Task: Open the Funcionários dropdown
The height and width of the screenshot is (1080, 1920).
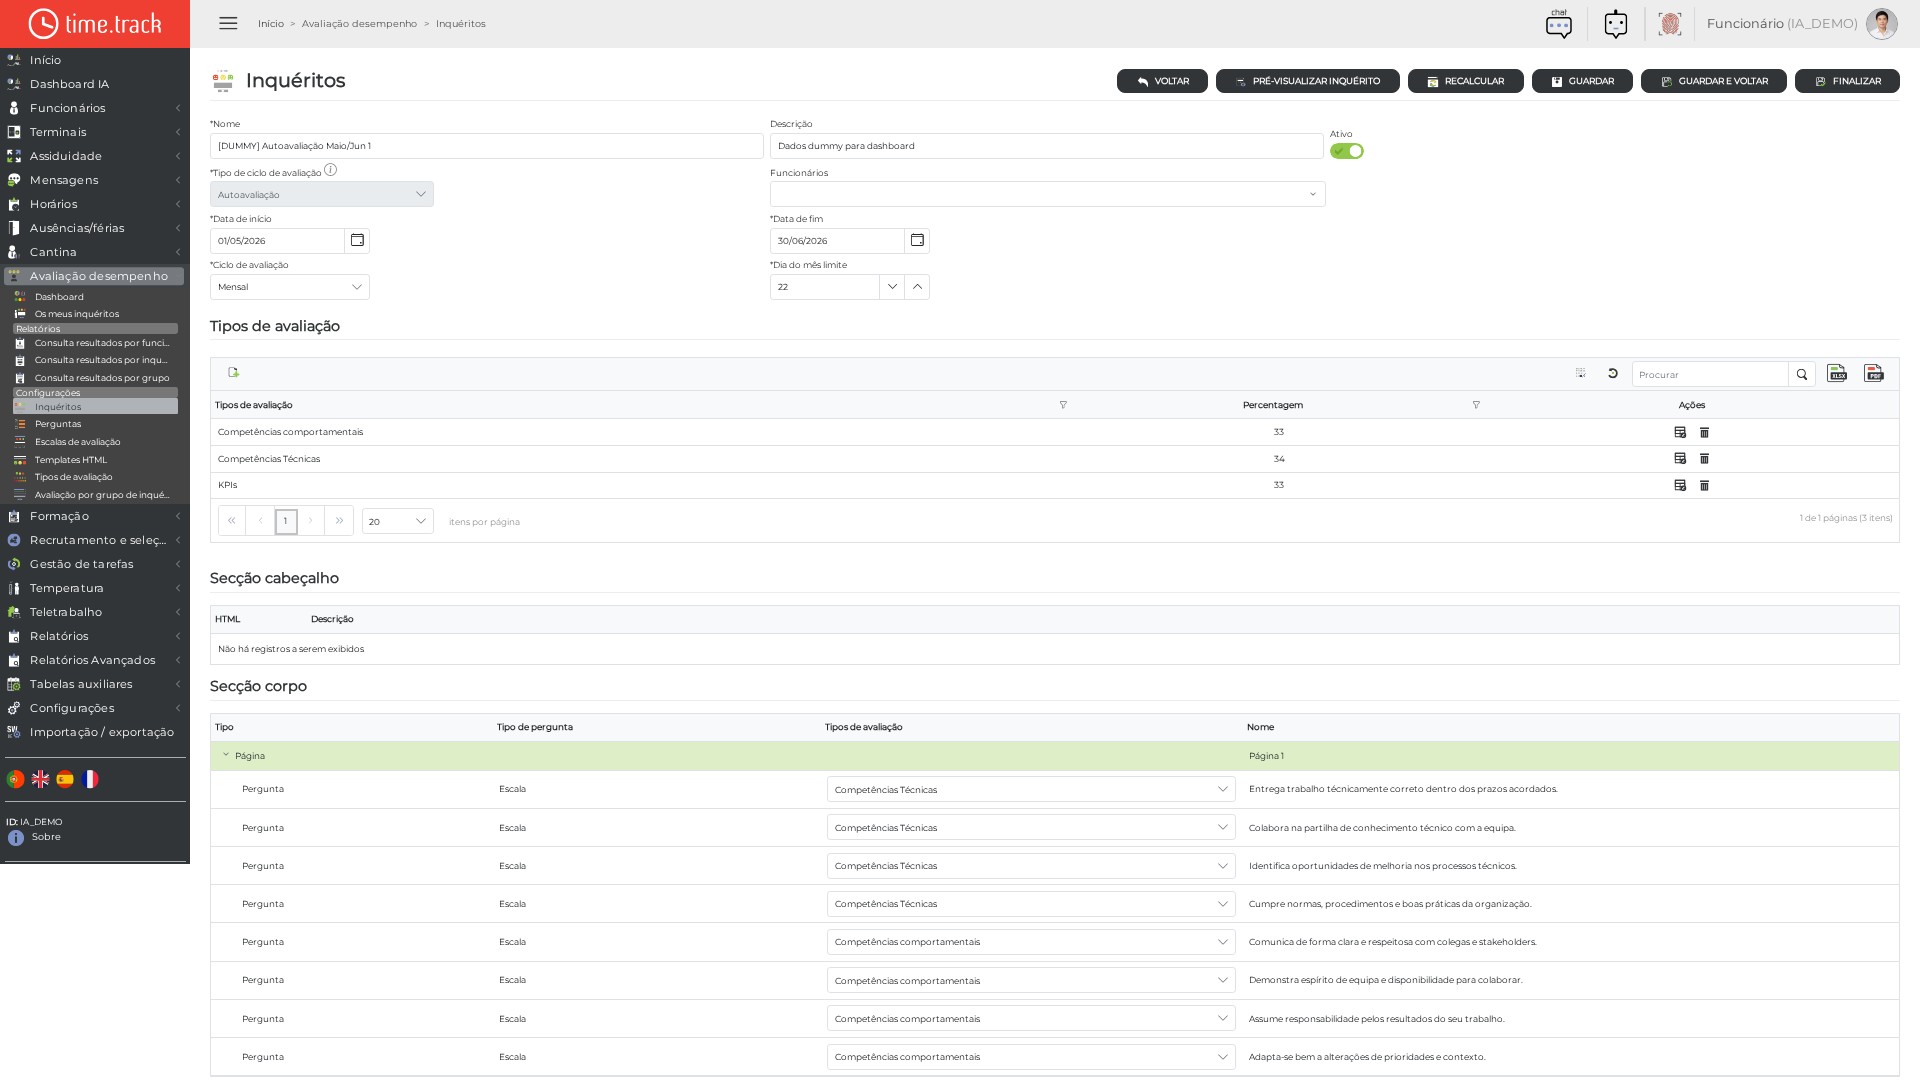Action: pos(1048,194)
